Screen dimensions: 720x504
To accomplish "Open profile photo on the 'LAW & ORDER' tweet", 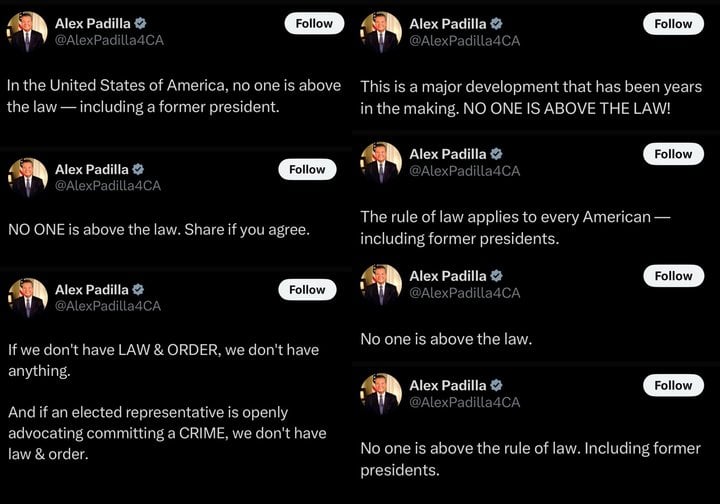I will [x=27, y=297].
